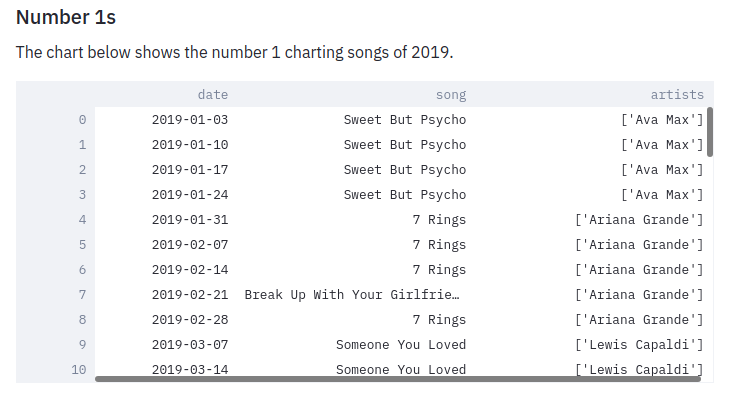Click the vertical scrollbar thumb of table
740x394 pixels.
[x=710, y=132]
